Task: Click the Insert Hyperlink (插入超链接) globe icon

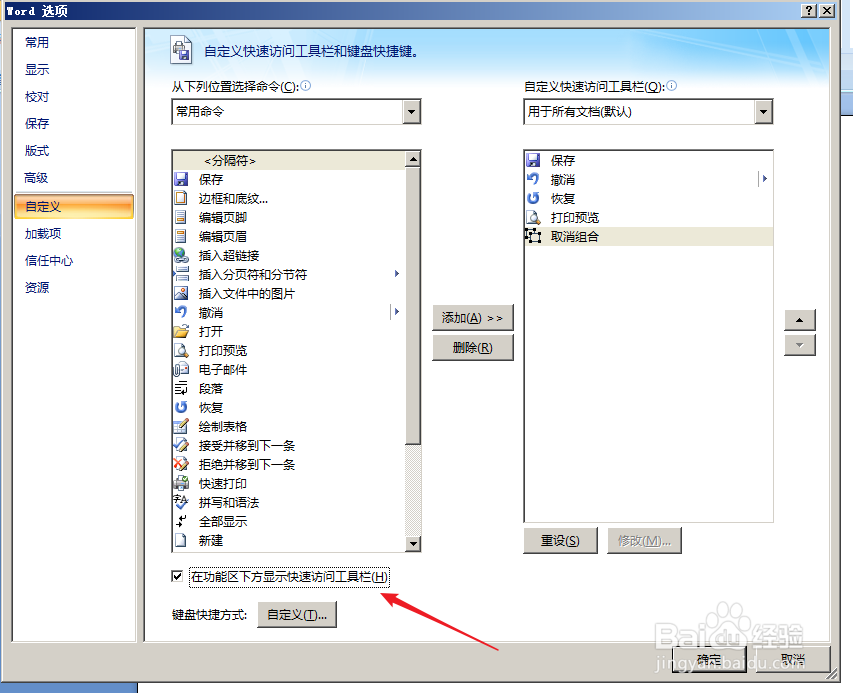Action: tap(181, 255)
